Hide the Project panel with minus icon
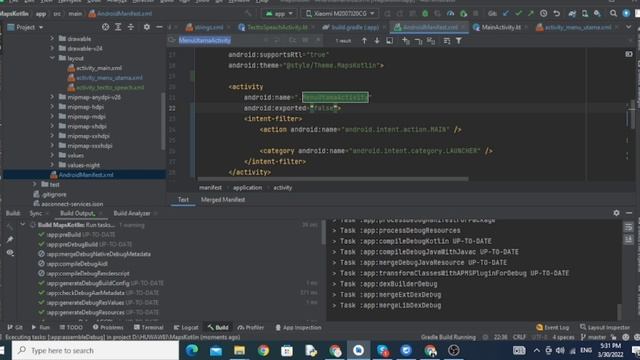This screenshot has width=640, height=360. pyautogui.click(x=159, y=27)
